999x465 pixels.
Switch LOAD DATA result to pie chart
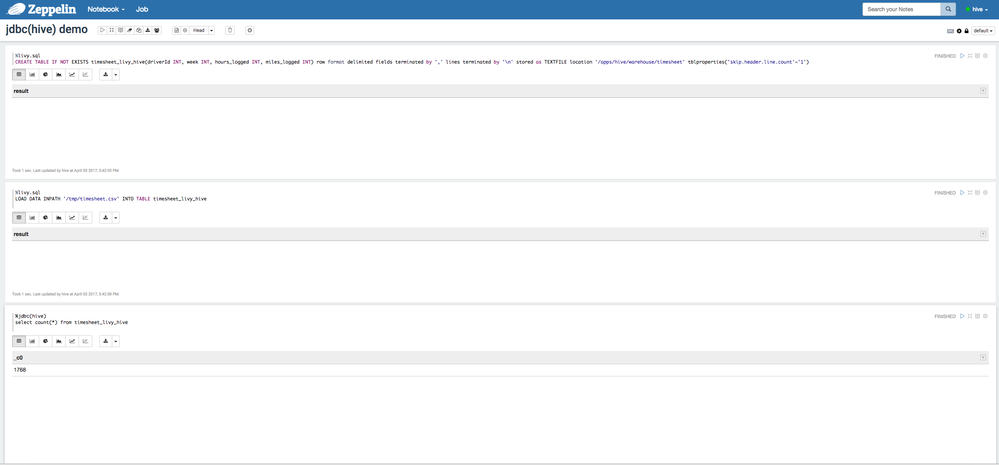(46, 217)
